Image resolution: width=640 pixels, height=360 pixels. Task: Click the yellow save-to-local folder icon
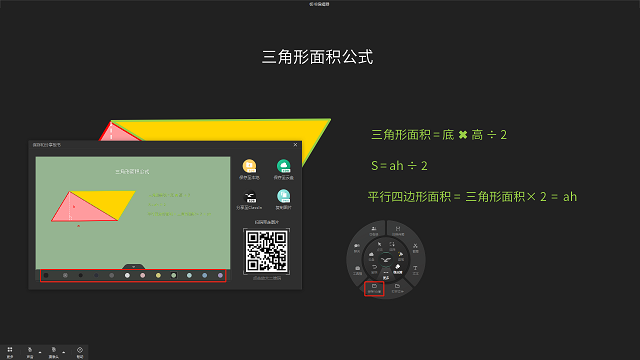tap(249, 166)
